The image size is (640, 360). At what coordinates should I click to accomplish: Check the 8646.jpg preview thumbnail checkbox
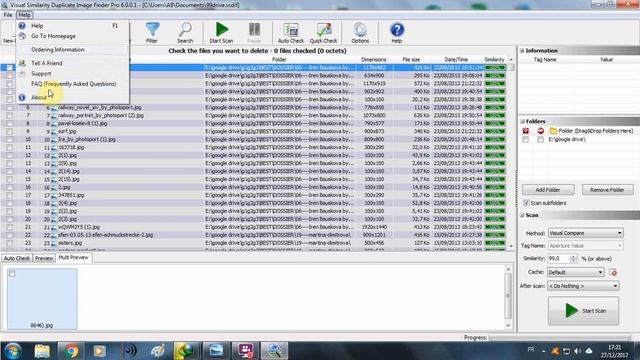(x=12, y=273)
